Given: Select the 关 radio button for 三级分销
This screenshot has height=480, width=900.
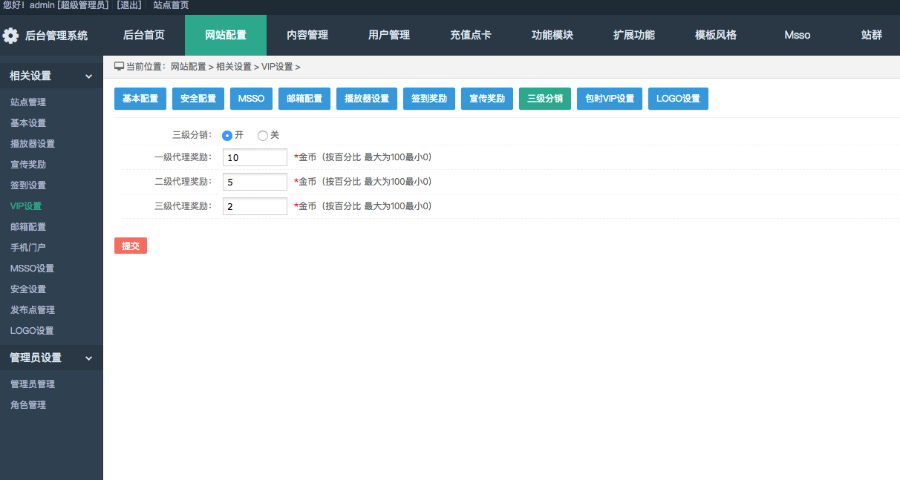Looking at the screenshot, I should [x=262, y=136].
